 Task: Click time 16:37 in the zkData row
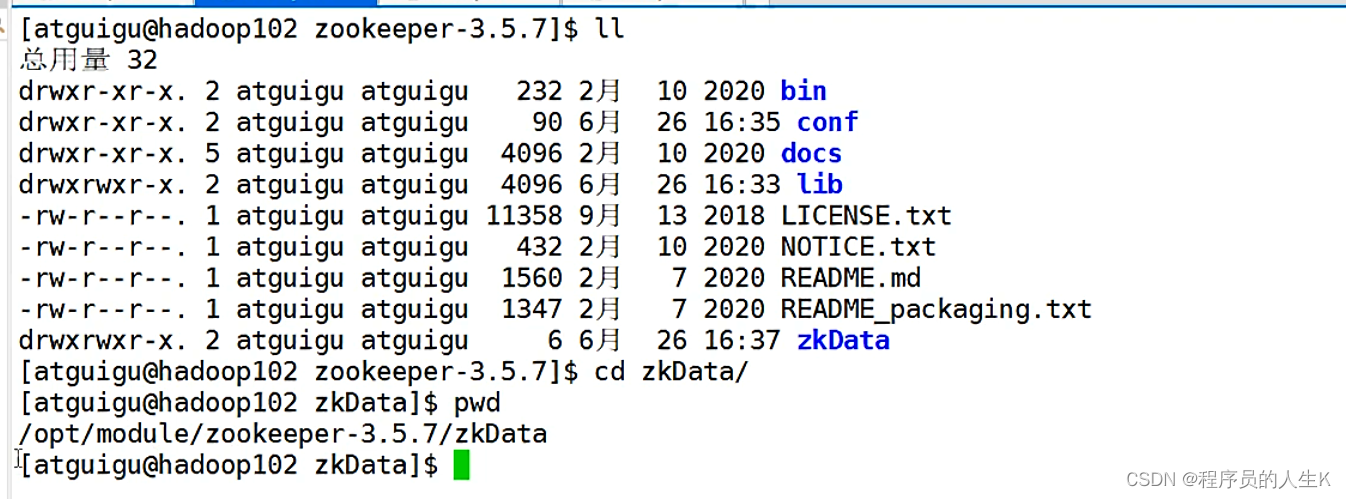[742, 340]
